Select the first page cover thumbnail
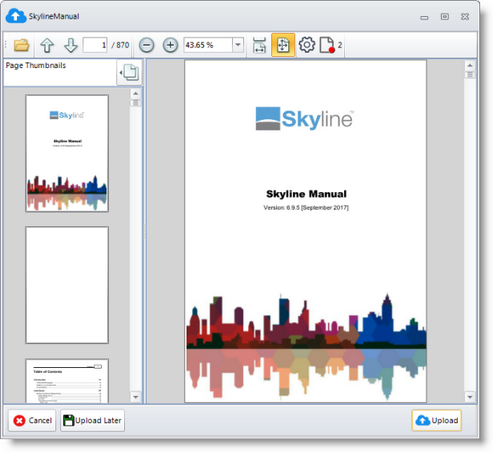This screenshot has height=452, width=493. coord(67,153)
